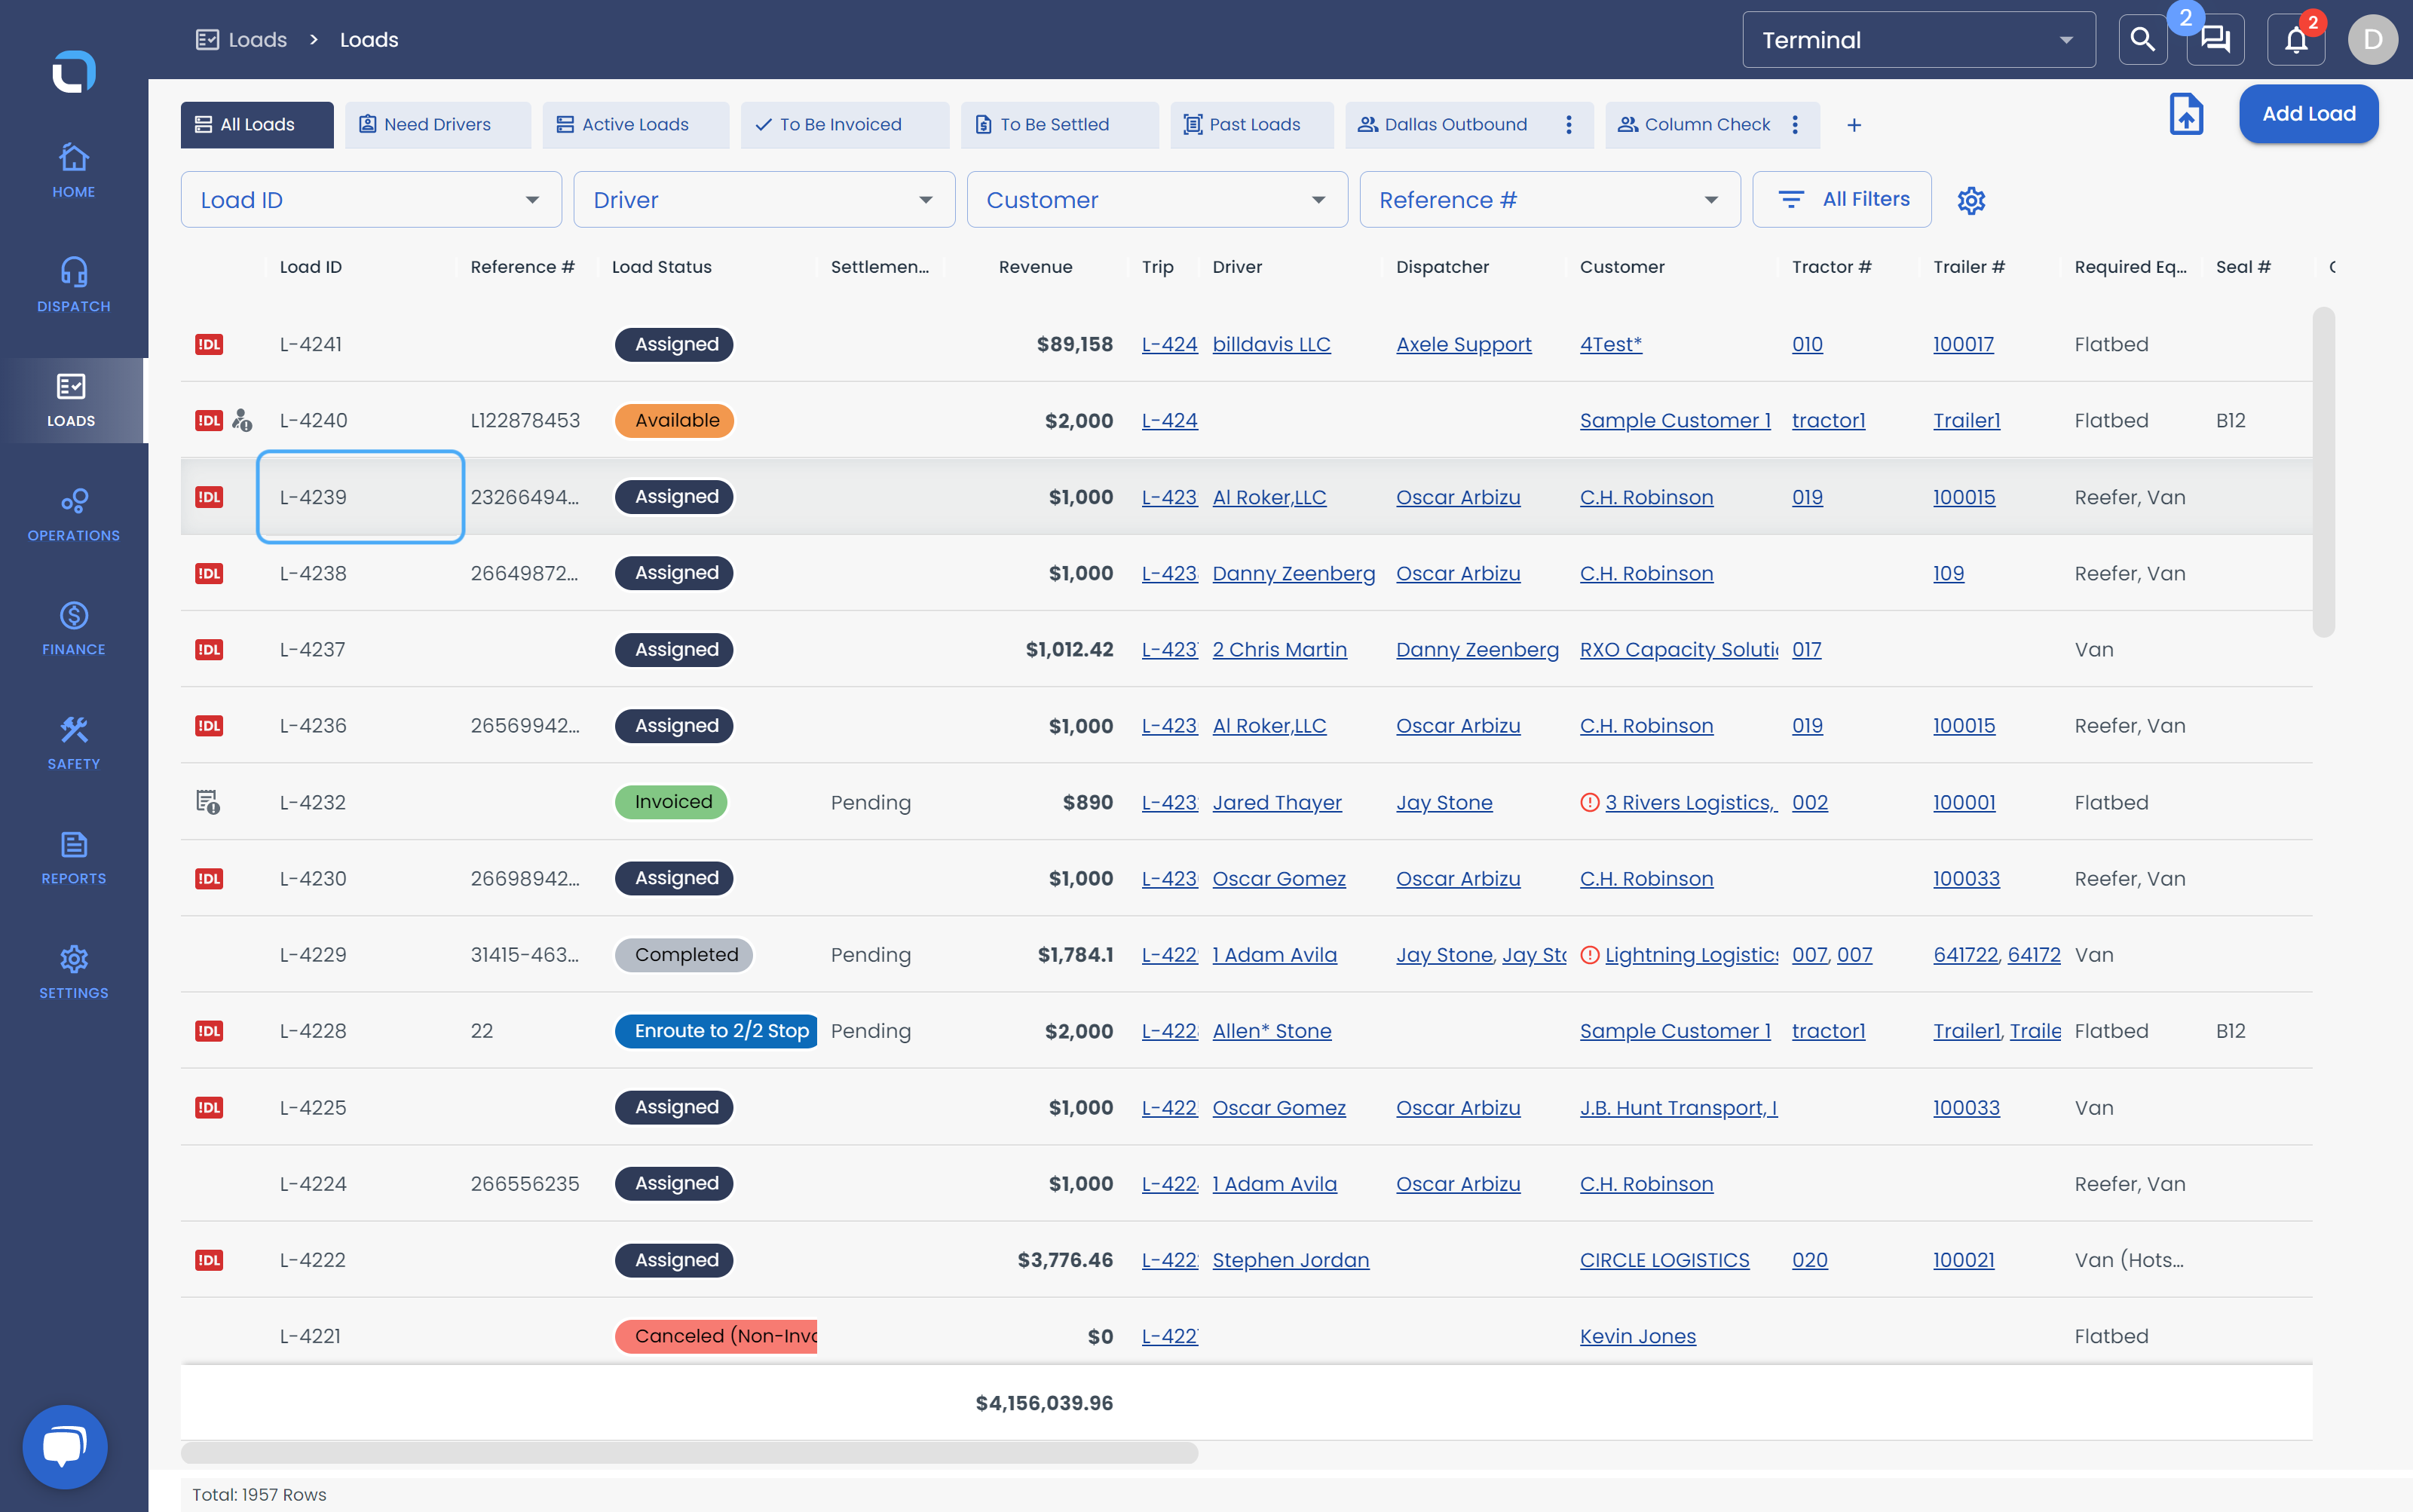
Task: Expand the Load ID filter dropdown
Action: tap(371, 200)
